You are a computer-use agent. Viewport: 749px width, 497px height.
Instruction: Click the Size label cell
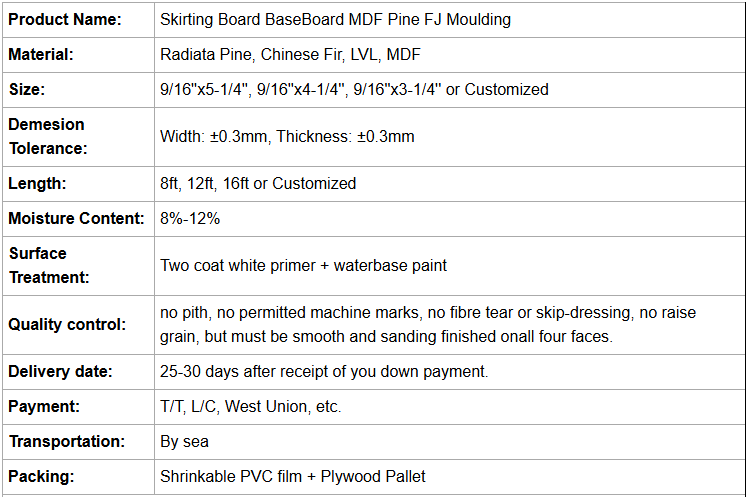tap(78, 90)
